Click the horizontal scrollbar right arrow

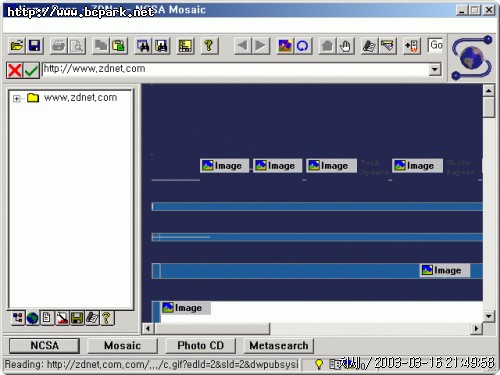pyautogui.click(x=476, y=329)
